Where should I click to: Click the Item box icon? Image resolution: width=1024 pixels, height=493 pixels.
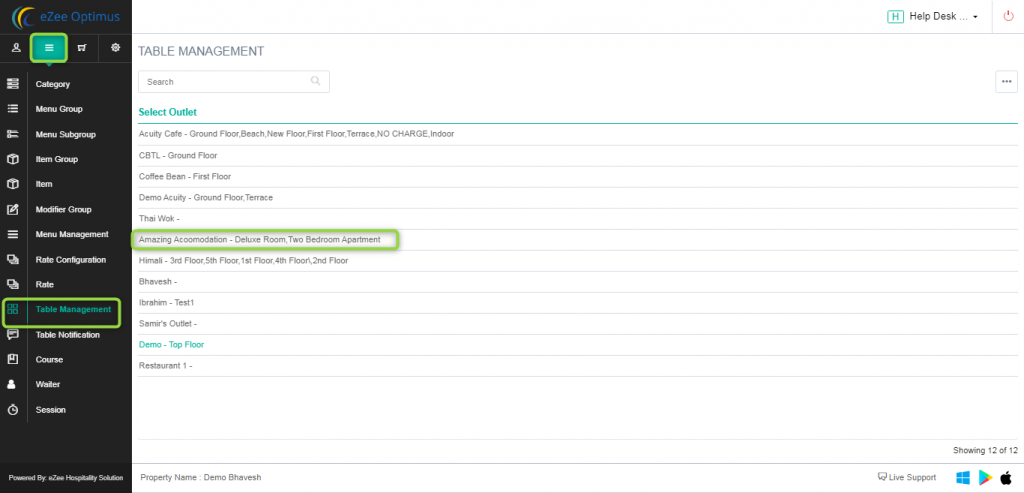pos(12,184)
